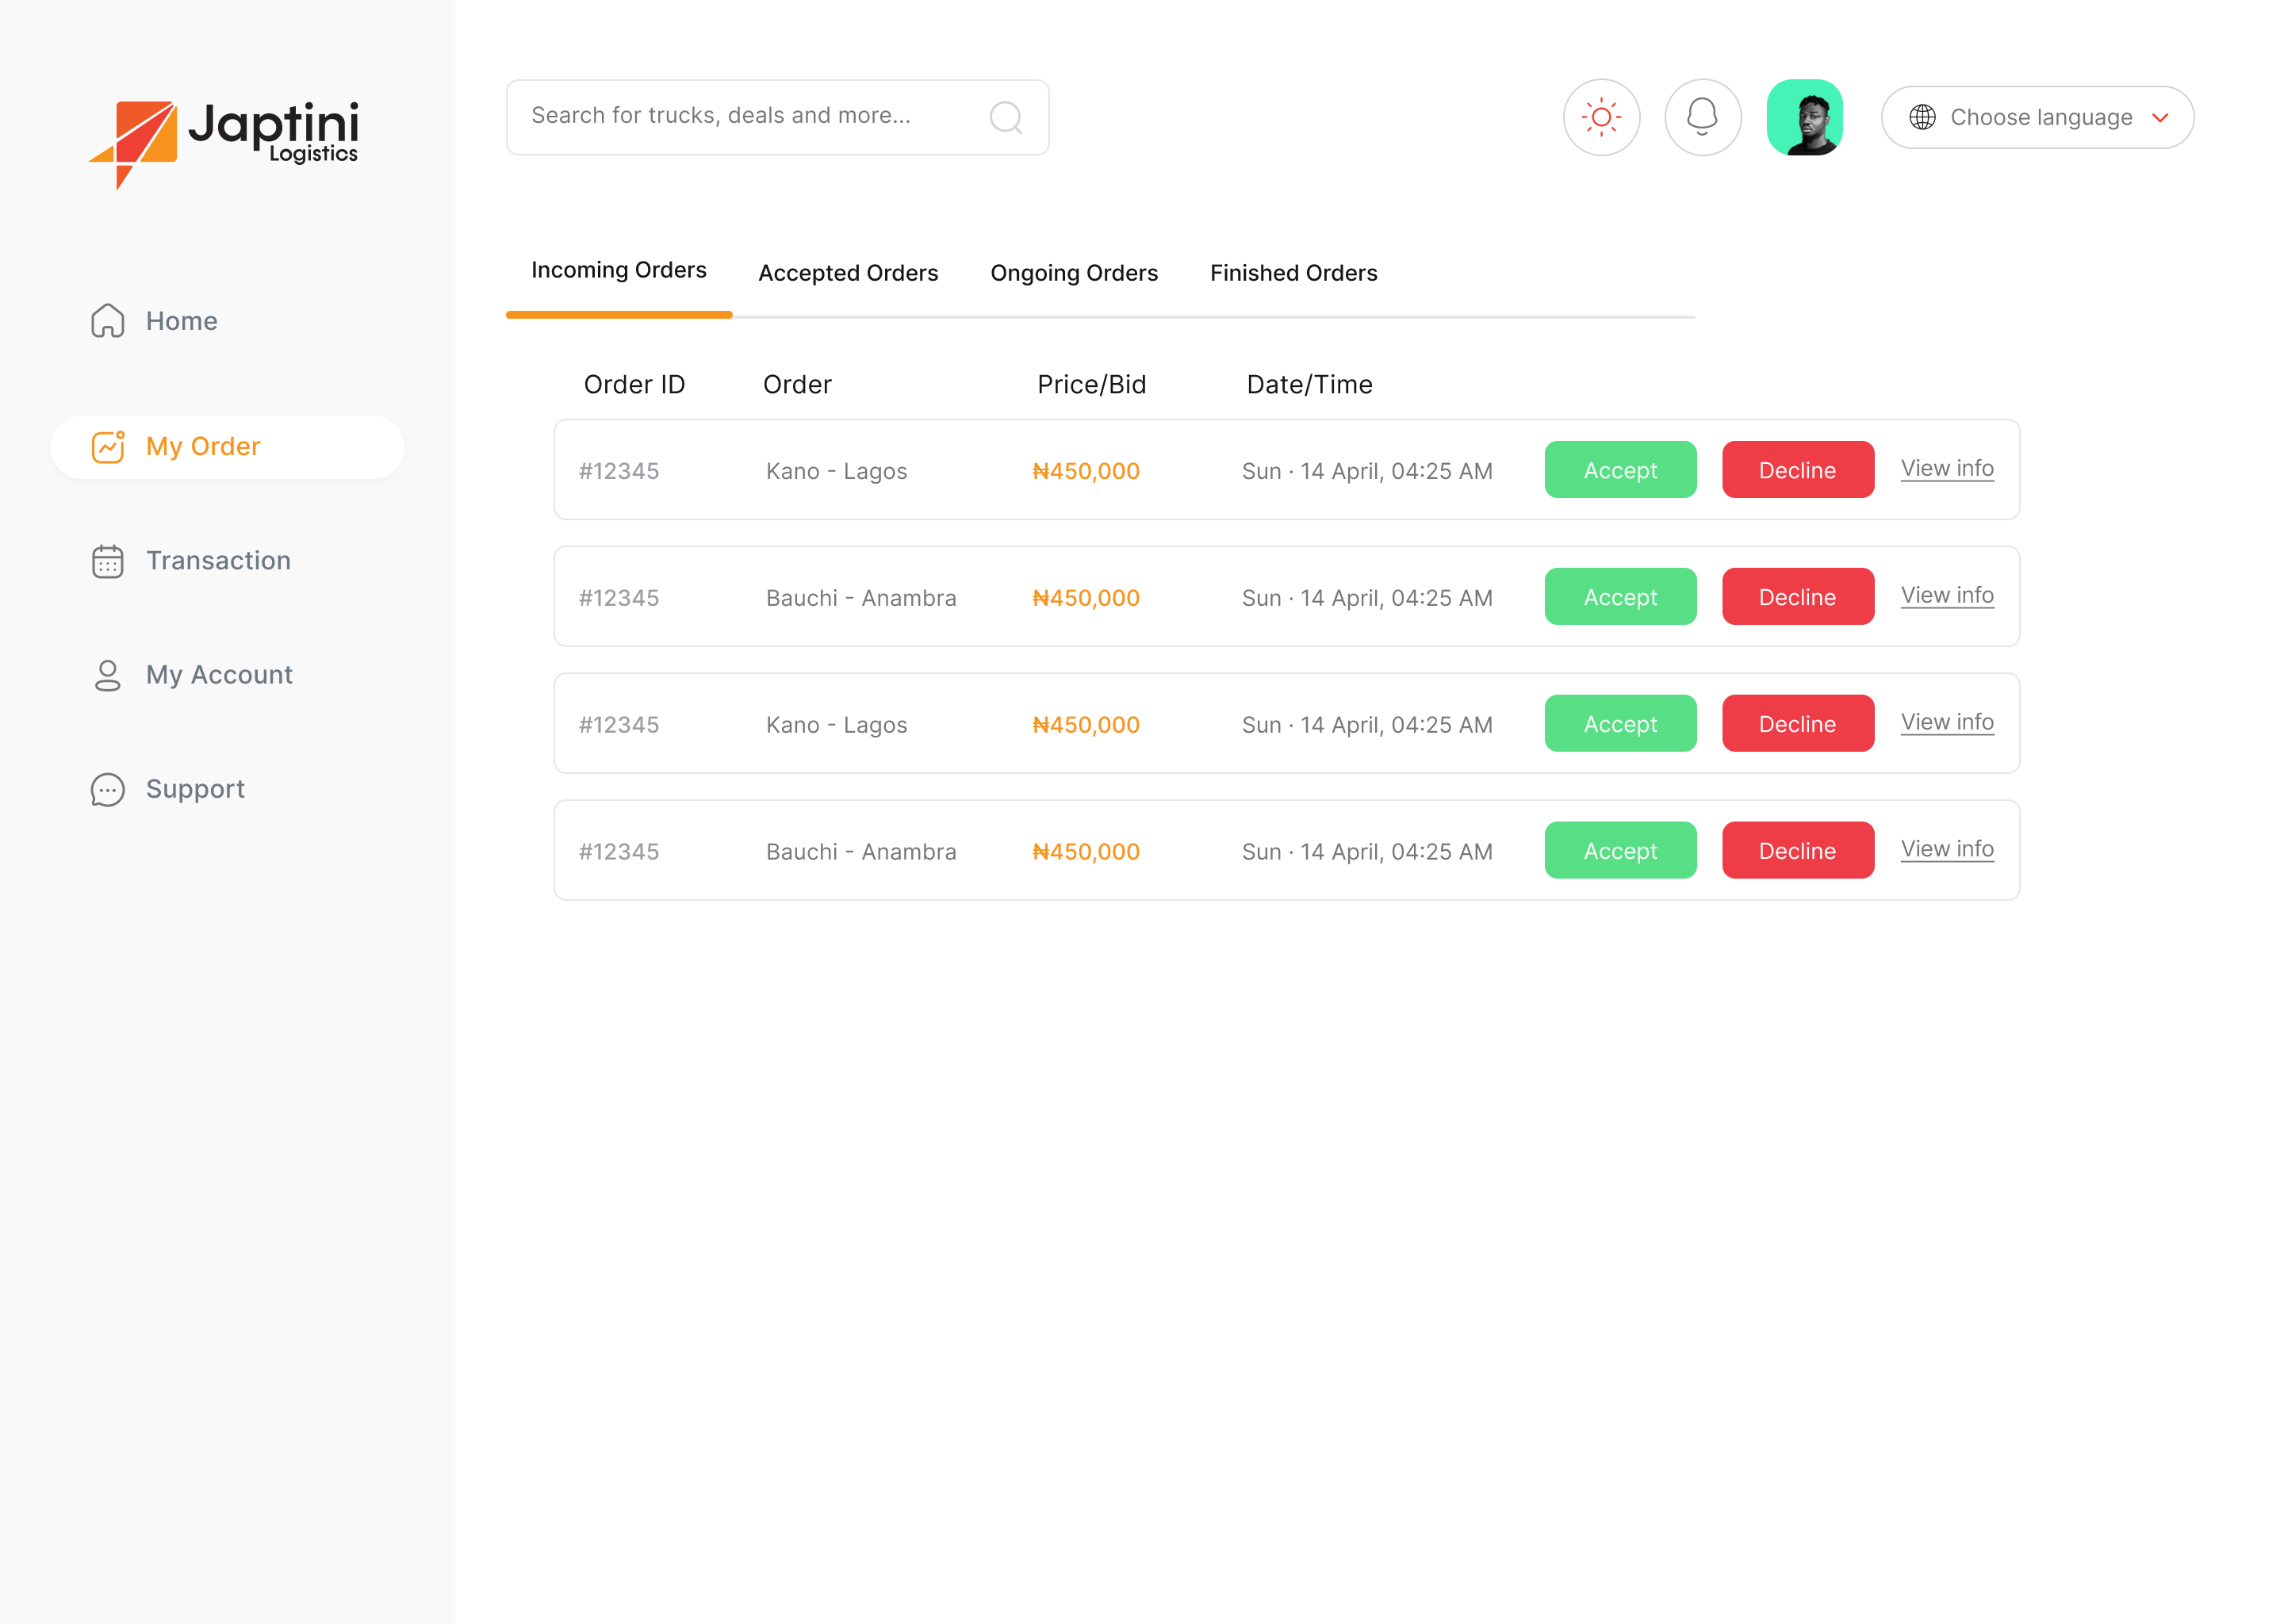Click #12345 in first order row
This screenshot has height=1624, width=2284.
point(618,471)
